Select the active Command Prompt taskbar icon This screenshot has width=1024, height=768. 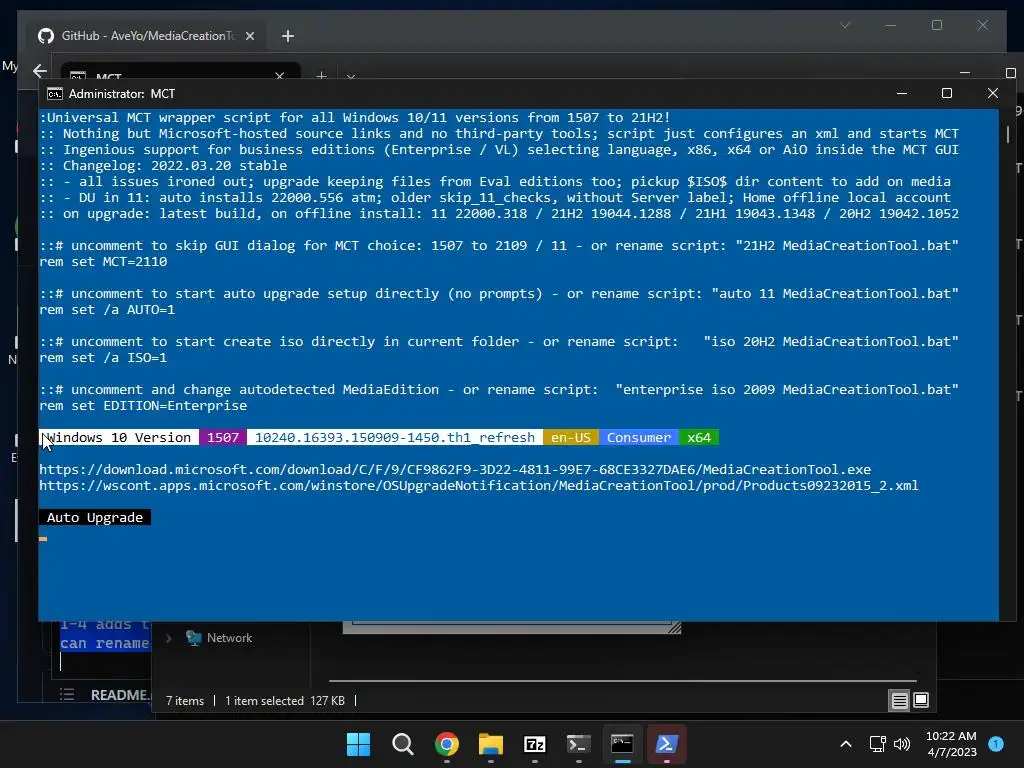pyautogui.click(x=622, y=744)
